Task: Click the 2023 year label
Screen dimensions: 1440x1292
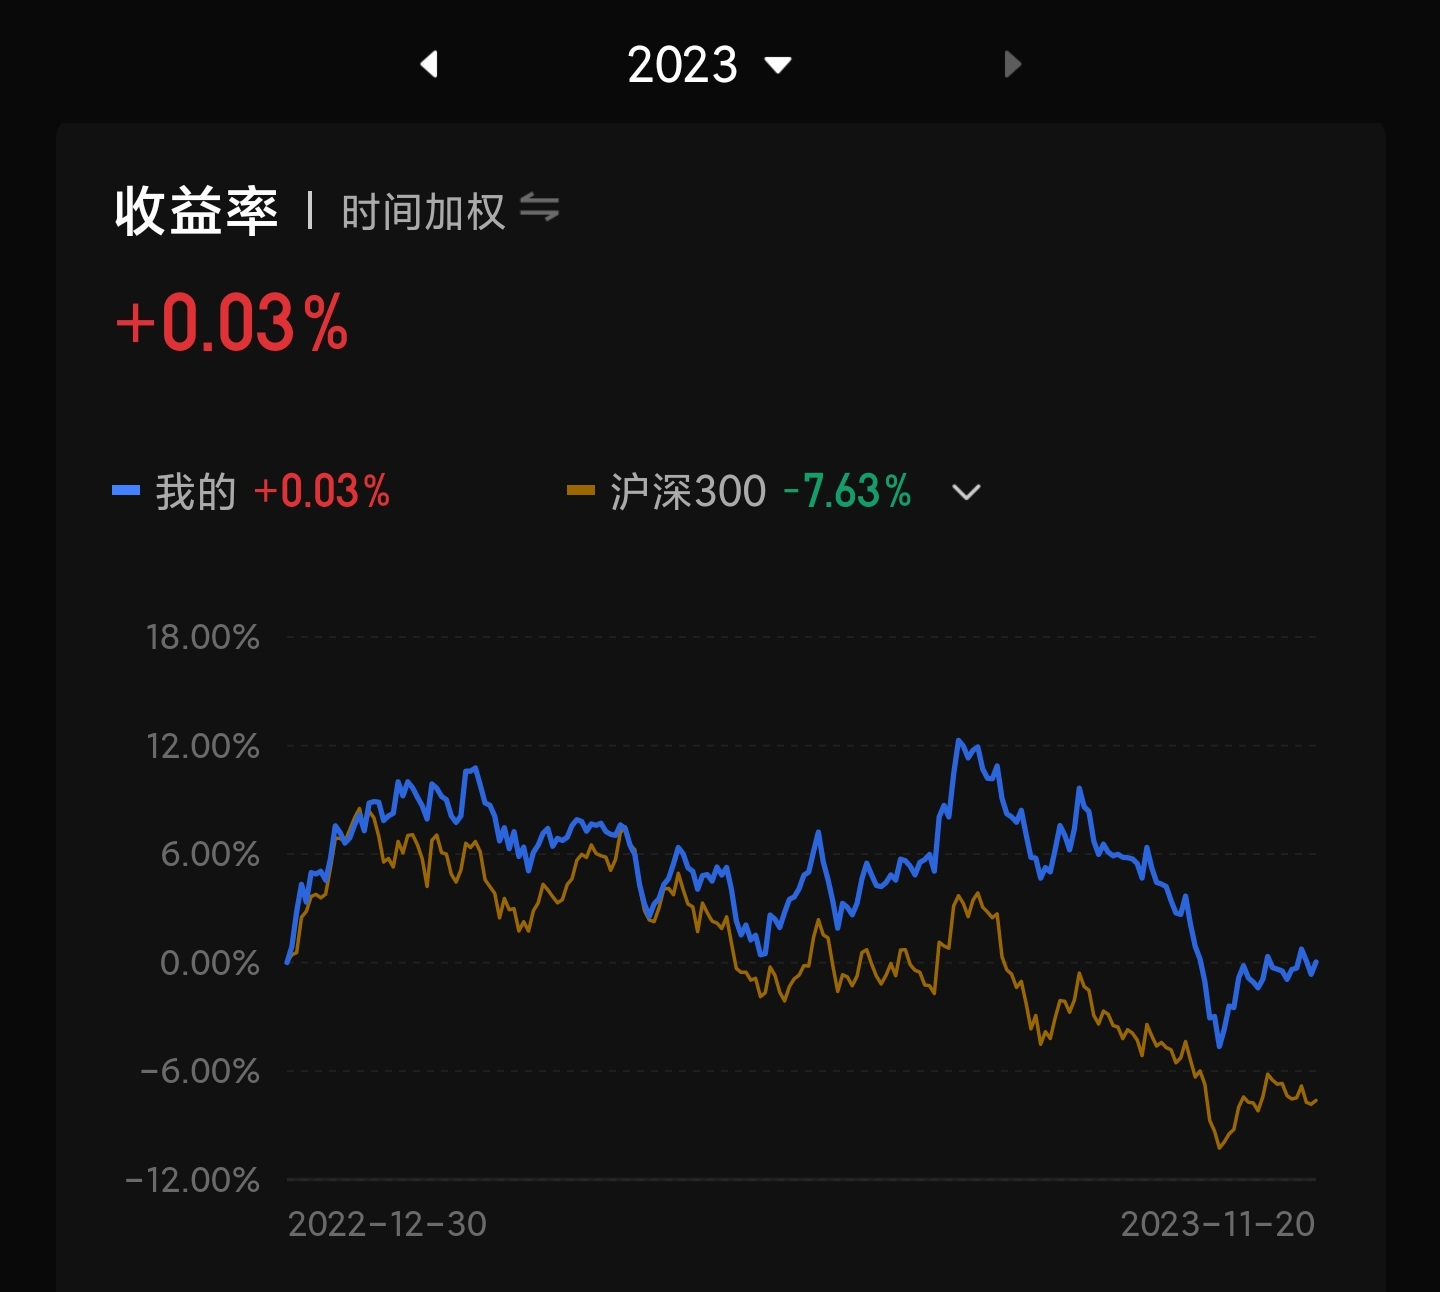Action: [682, 66]
